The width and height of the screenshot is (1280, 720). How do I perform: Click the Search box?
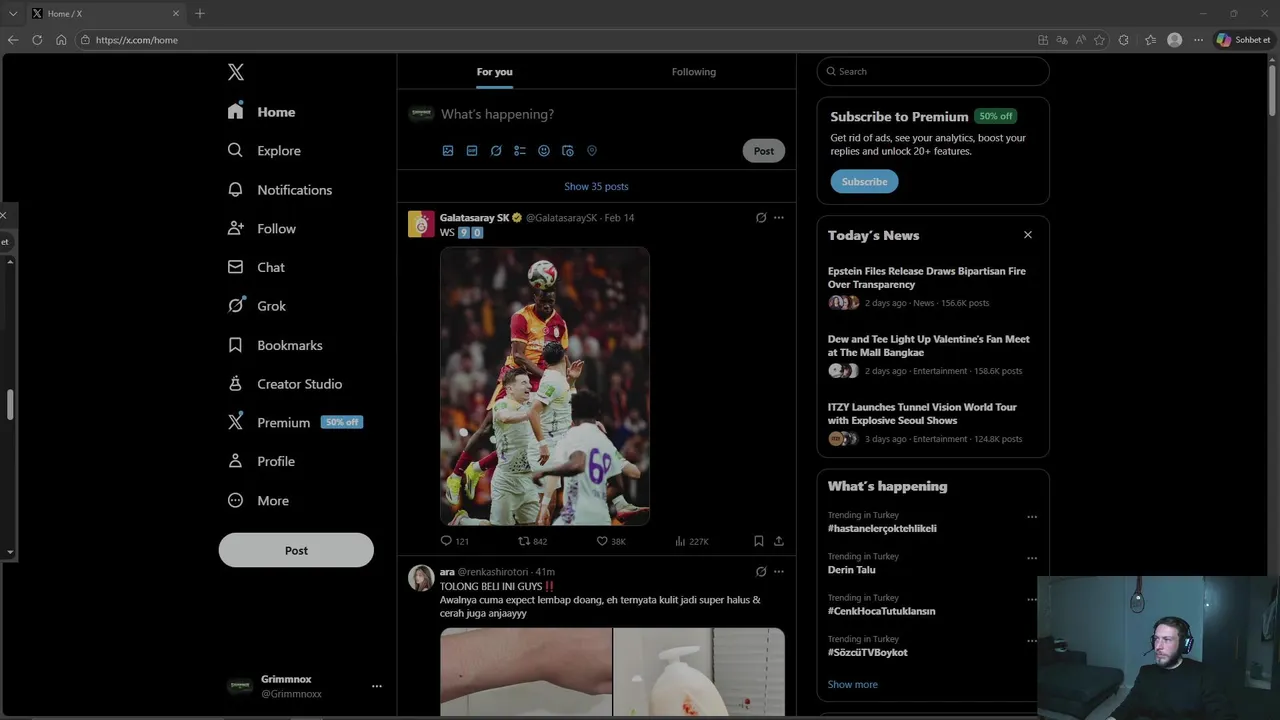point(933,71)
